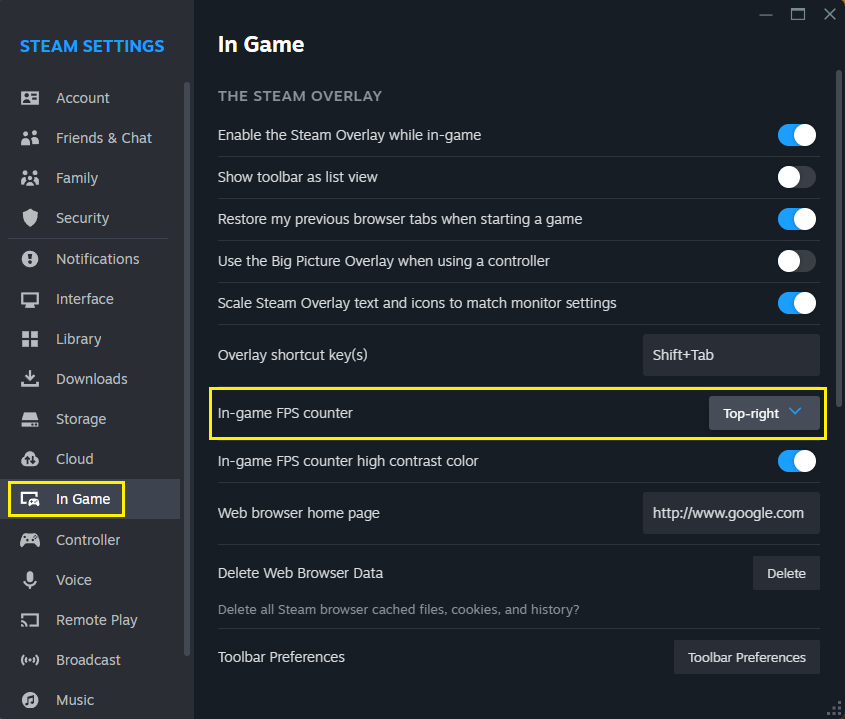Turn on Big Picture Overlay for controller
The height and width of the screenshot is (719, 845).
[797, 261]
